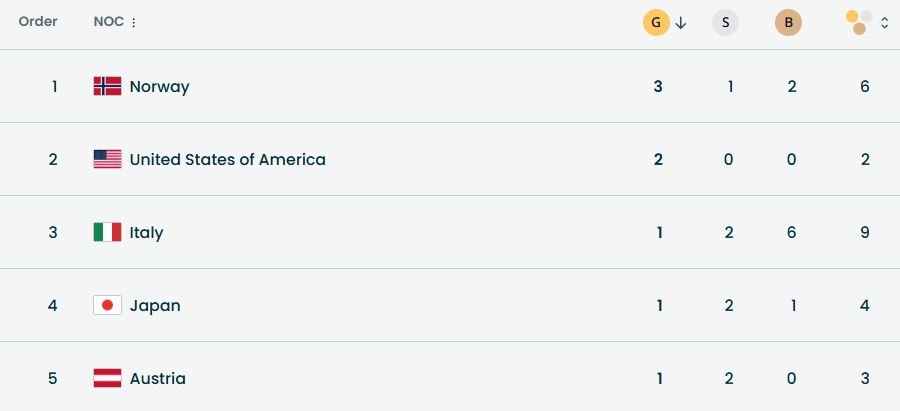Click the Austria flag icon

click(x=107, y=378)
